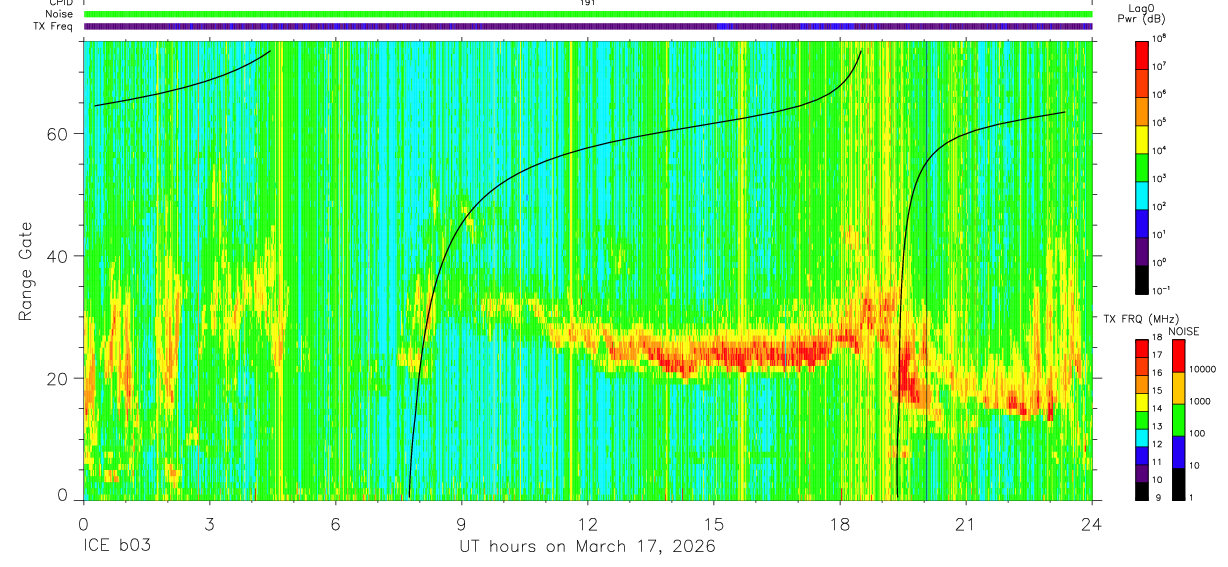This screenshot has height=567, width=1228.
Task: Pick the purple segment of the TX FRQ colorbar
Action: (1142, 473)
